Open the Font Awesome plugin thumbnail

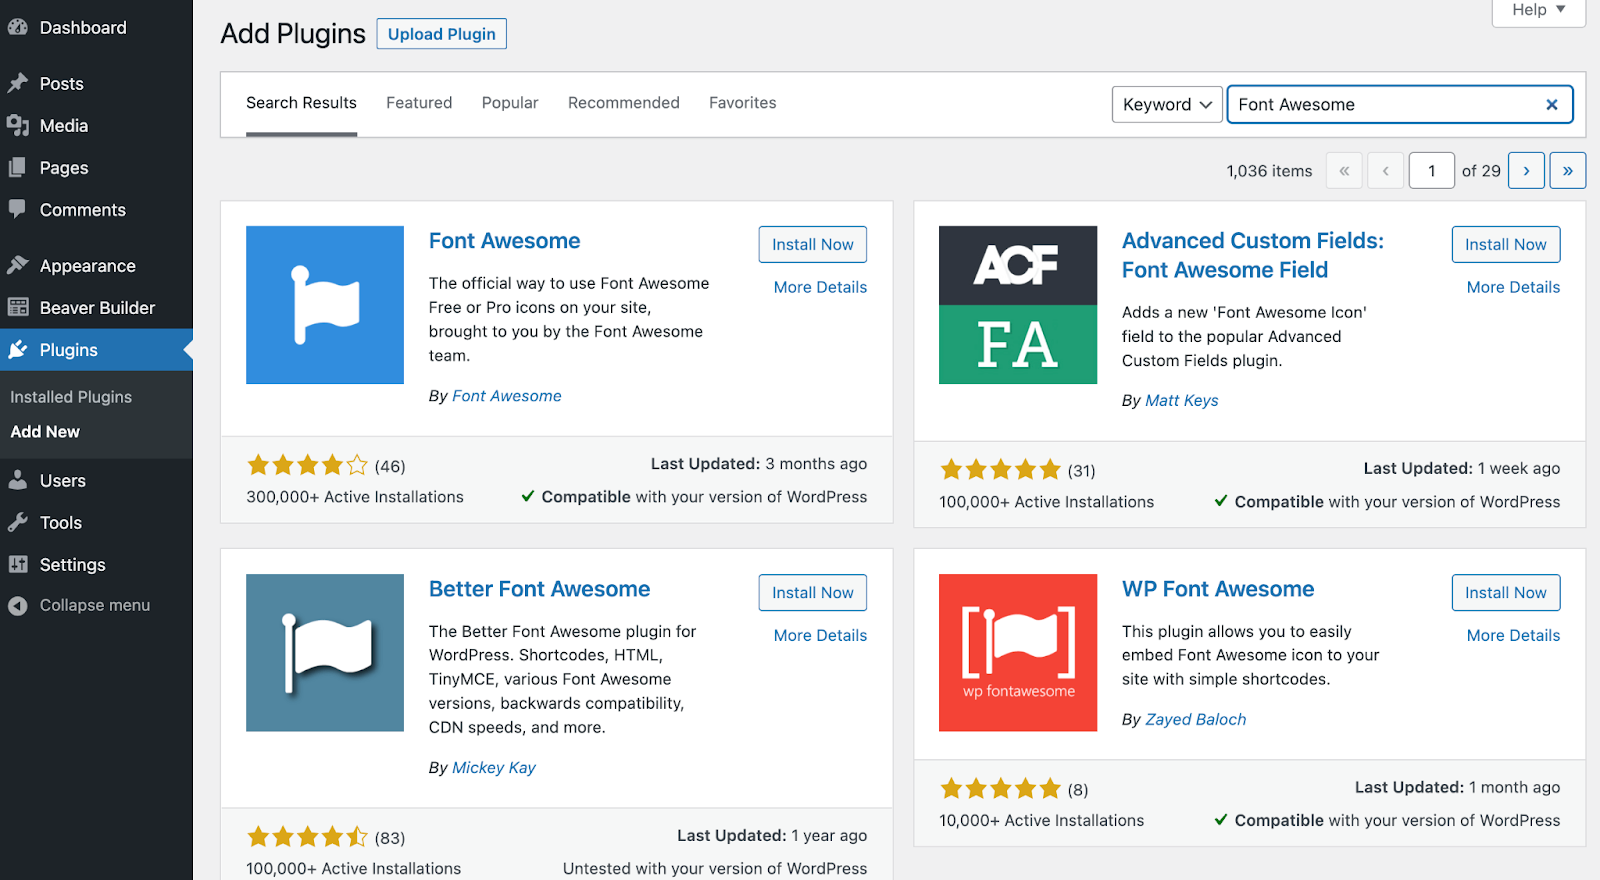[325, 305]
